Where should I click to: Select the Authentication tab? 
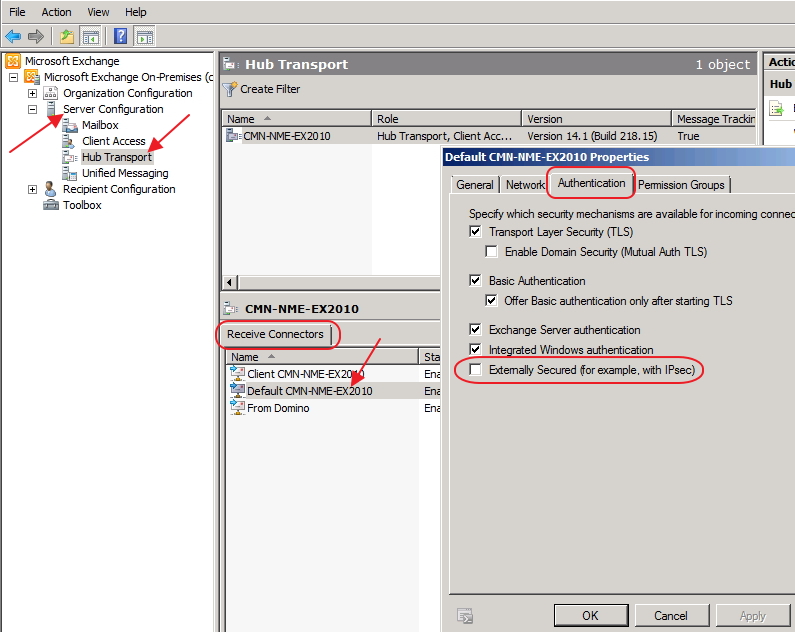click(591, 183)
